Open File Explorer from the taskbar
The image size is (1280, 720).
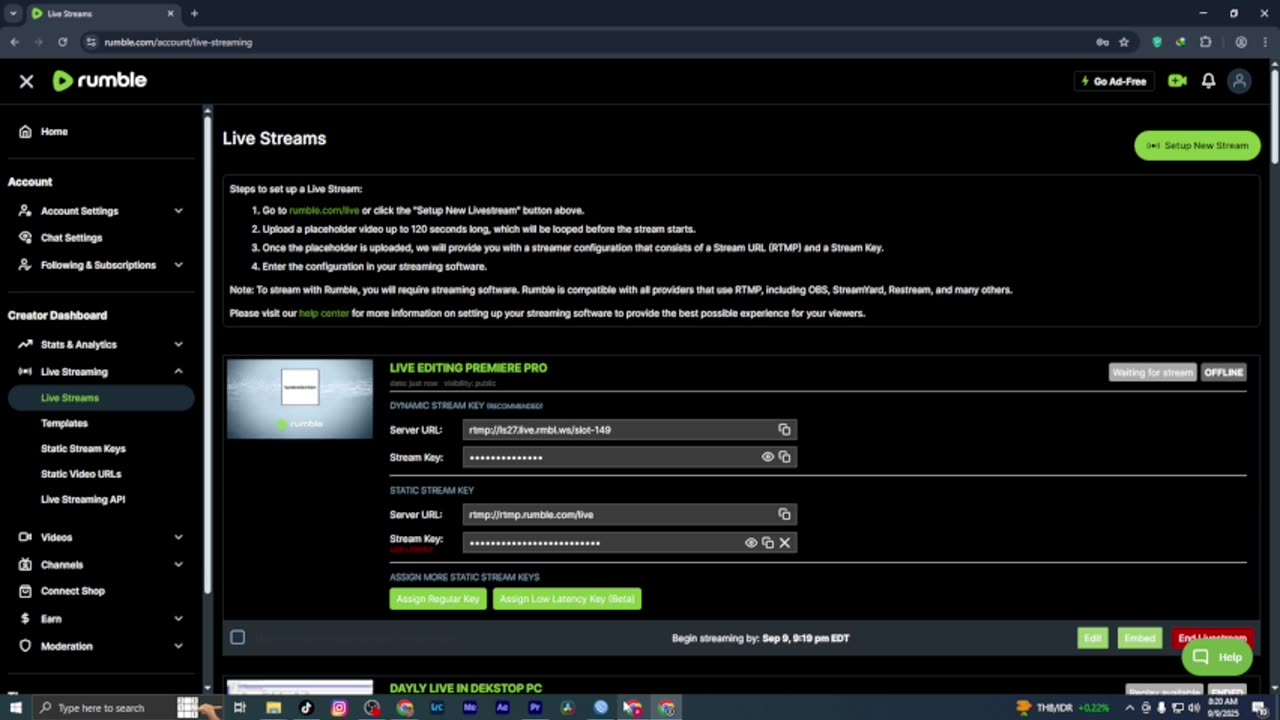coord(273,707)
